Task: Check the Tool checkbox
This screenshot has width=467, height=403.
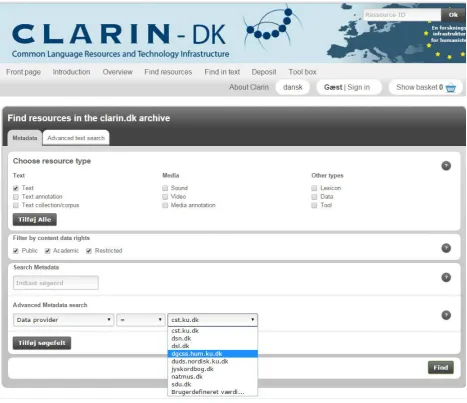Action: click(x=314, y=205)
